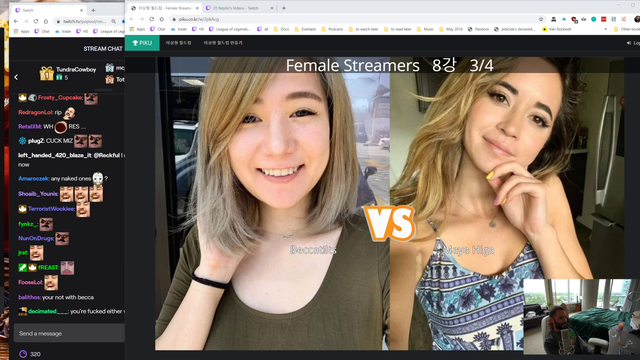
Task: Open anticide's deviantArt bookmark
Action: point(514,29)
